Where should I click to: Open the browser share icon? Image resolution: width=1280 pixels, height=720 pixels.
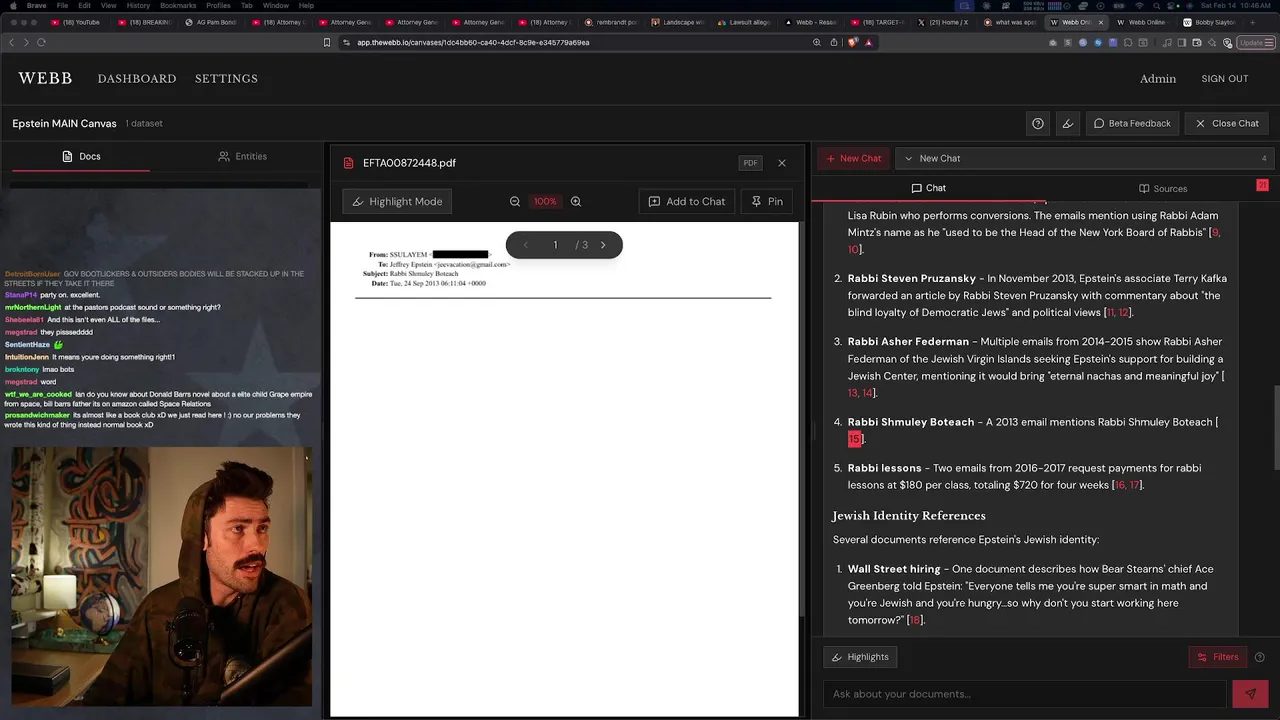[834, 42]
